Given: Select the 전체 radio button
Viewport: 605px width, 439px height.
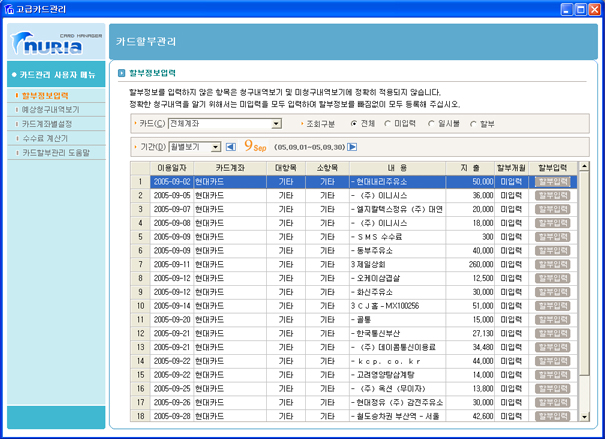Looking at the screenshot, I should click(x=355, y=123).
